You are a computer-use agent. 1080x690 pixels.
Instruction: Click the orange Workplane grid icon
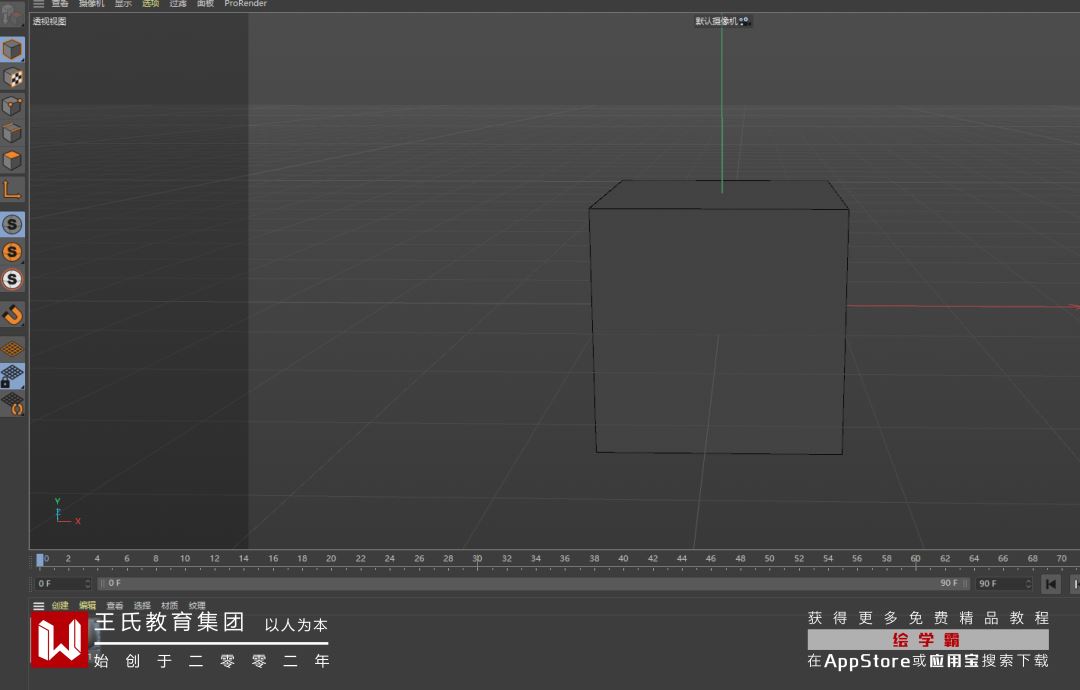click(12, 349)
